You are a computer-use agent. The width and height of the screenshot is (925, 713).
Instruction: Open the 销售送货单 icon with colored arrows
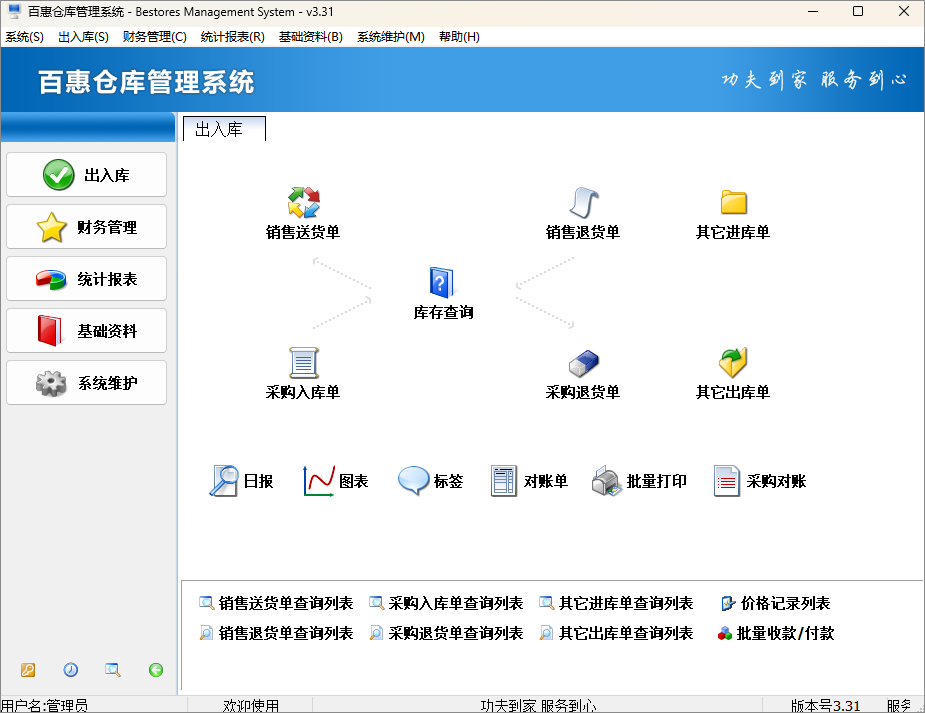point(303,202)
